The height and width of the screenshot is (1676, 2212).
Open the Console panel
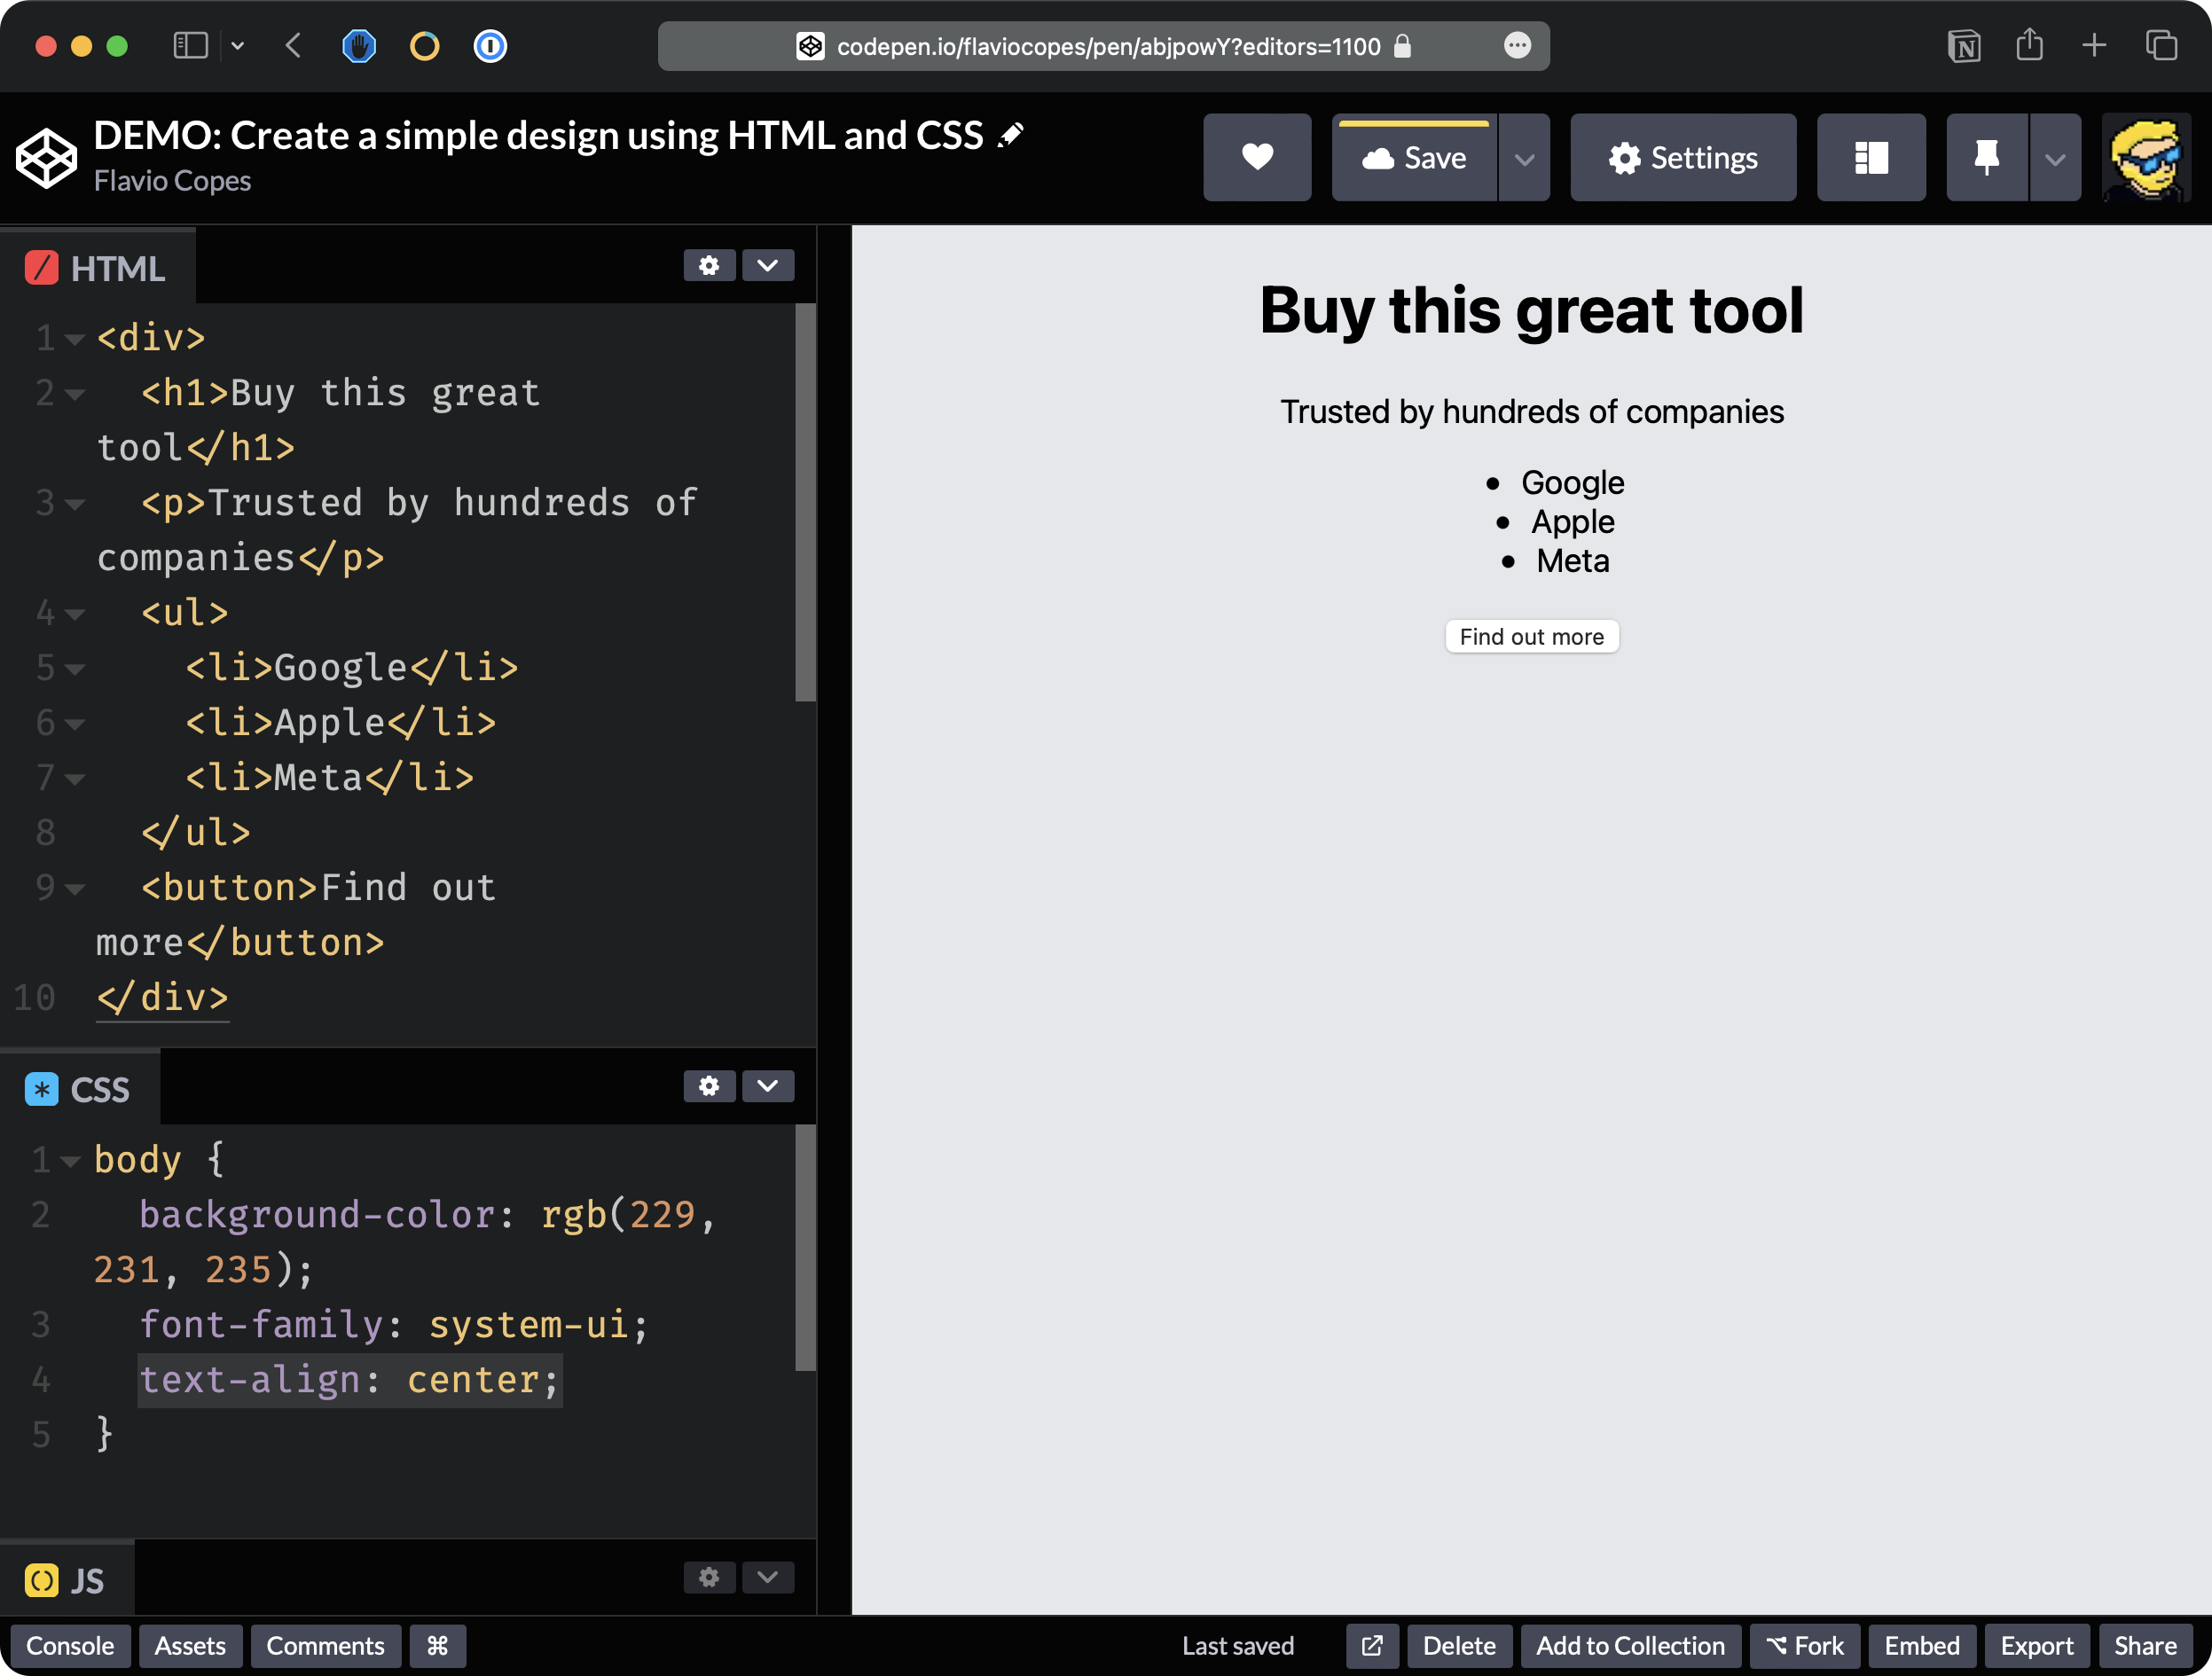70,1646
